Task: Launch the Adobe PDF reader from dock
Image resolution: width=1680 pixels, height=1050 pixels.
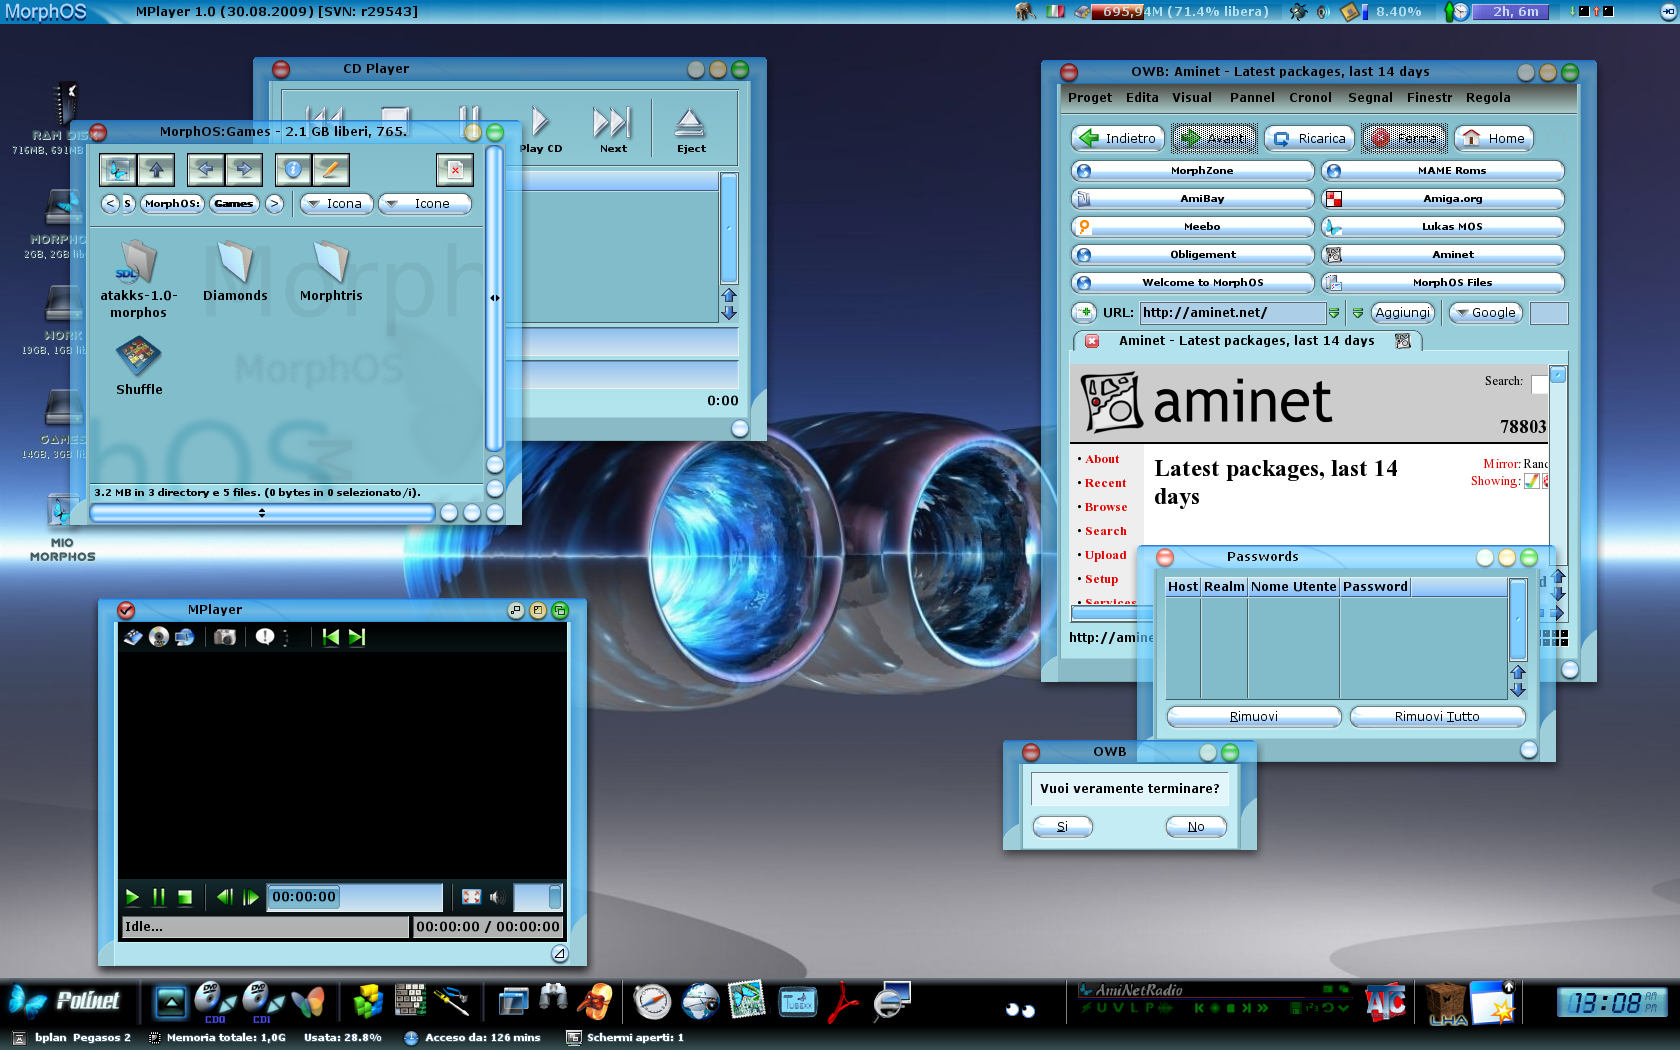Action: (x=842, y=1002)
